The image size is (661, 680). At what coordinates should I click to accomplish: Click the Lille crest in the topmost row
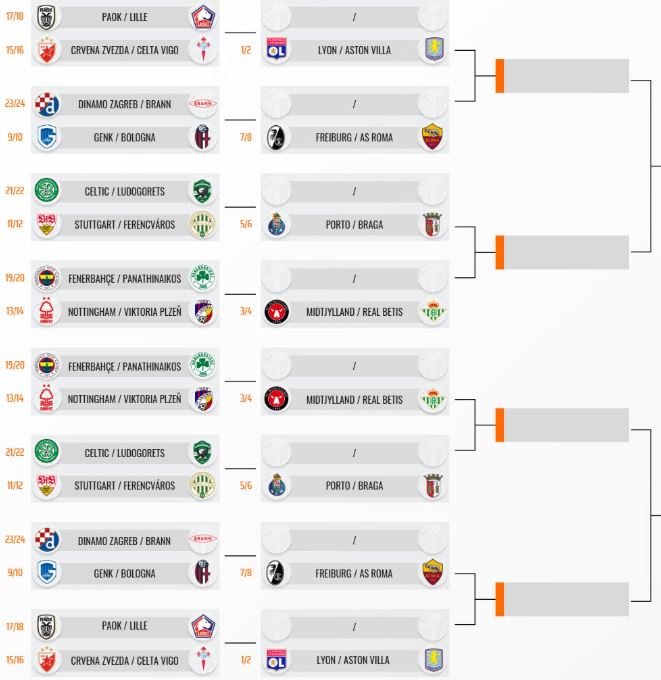pos(203,17)
